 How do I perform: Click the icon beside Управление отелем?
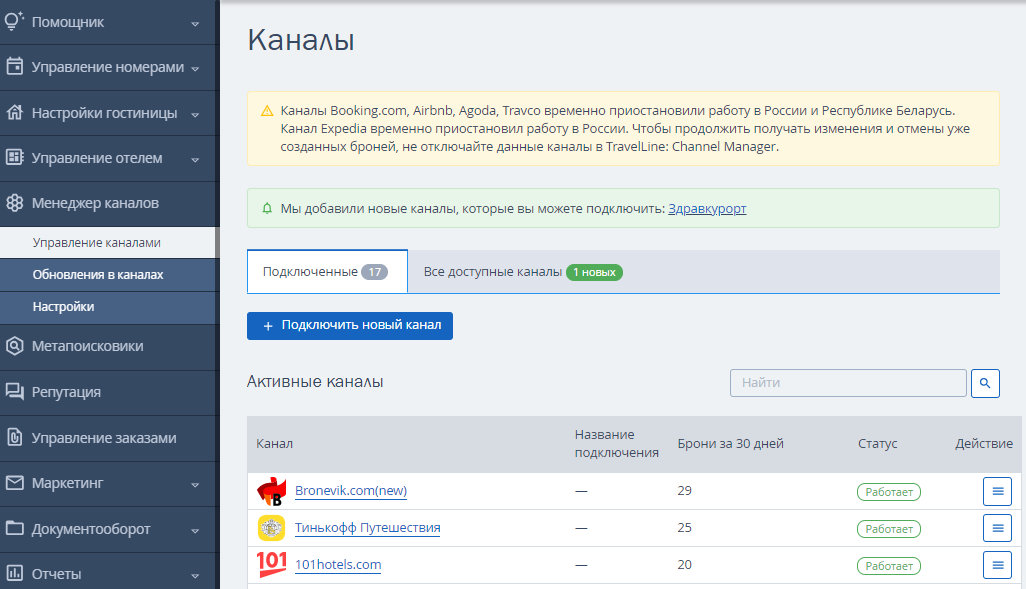point(14,158)
